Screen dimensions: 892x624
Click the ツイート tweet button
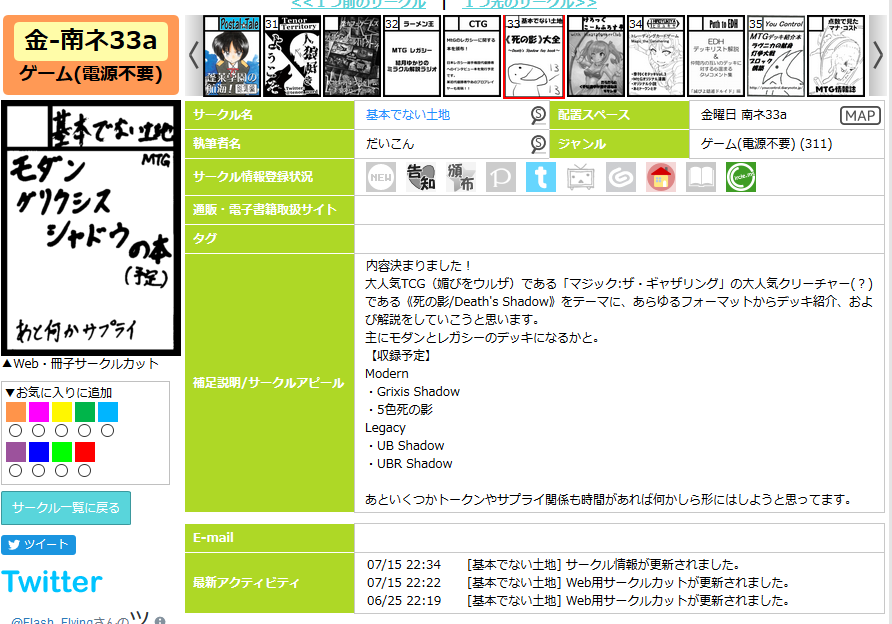[39, 544]
